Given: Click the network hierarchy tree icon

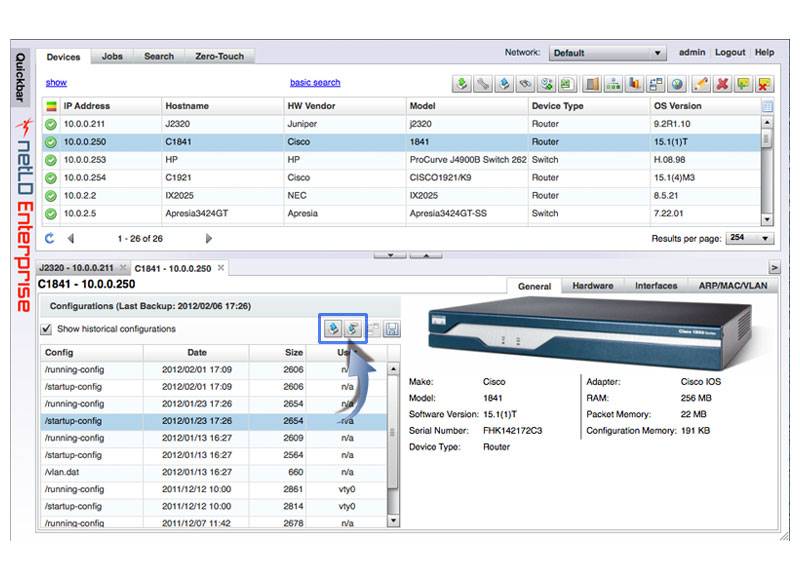Looking at the screenshot, I should click(x=614, y=84).
